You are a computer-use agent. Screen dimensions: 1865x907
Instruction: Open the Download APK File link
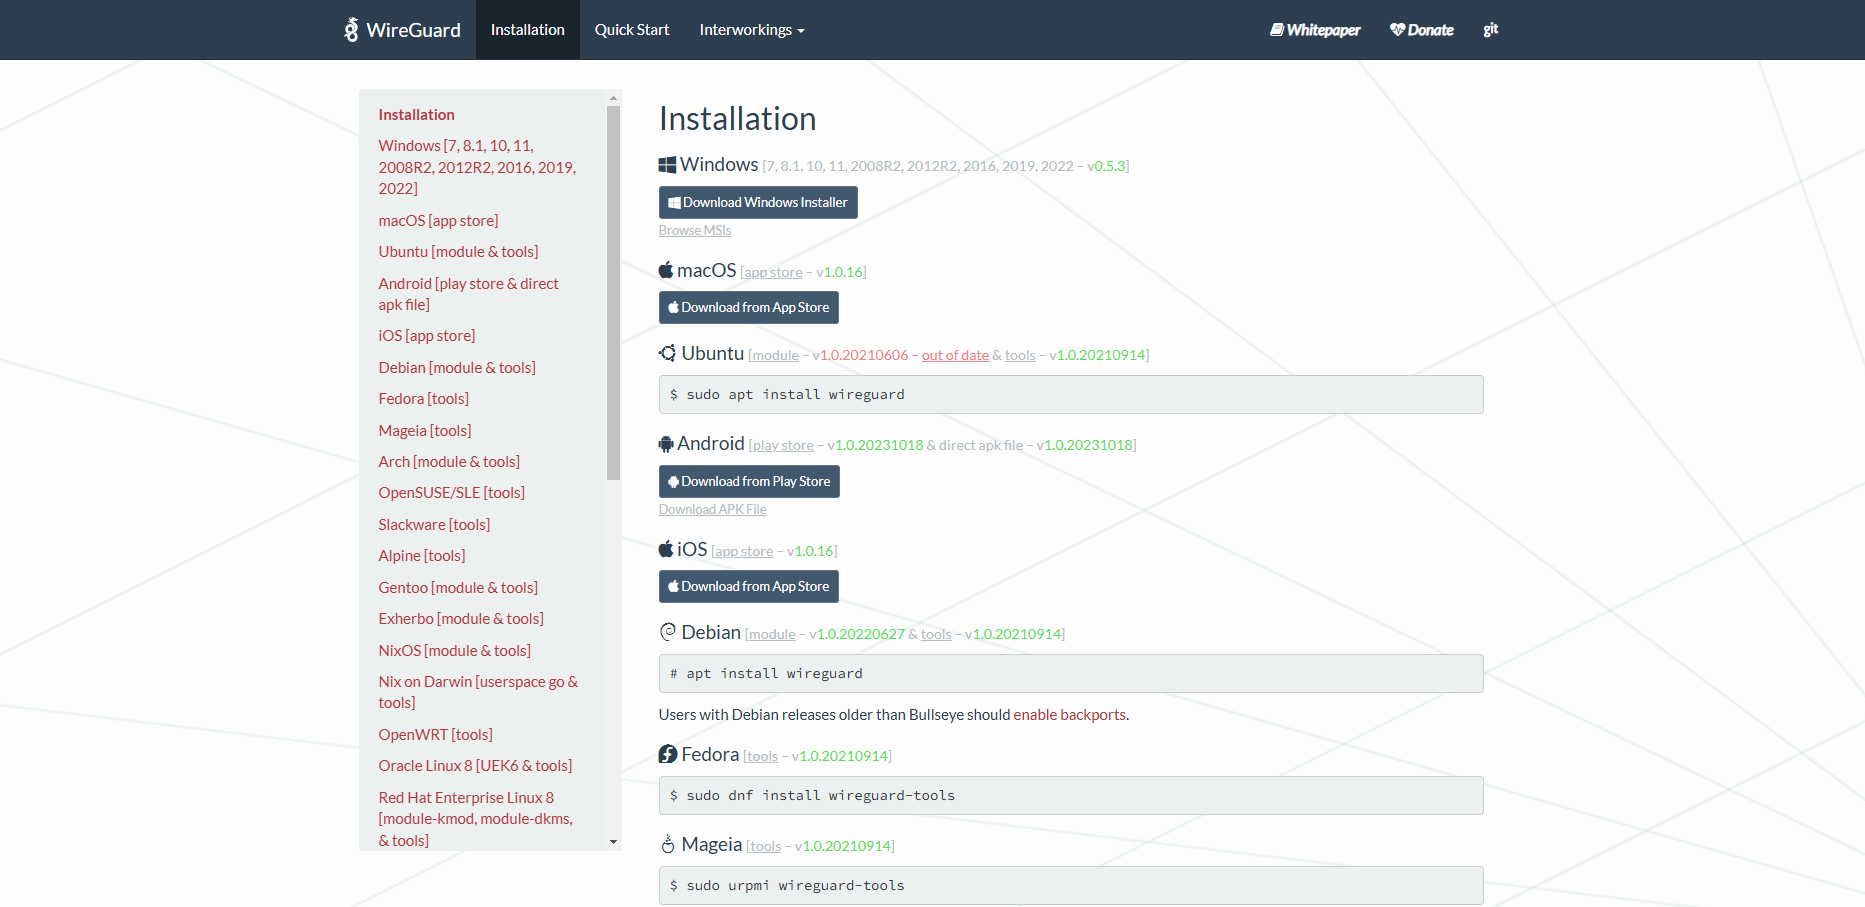tap(713, 509)
